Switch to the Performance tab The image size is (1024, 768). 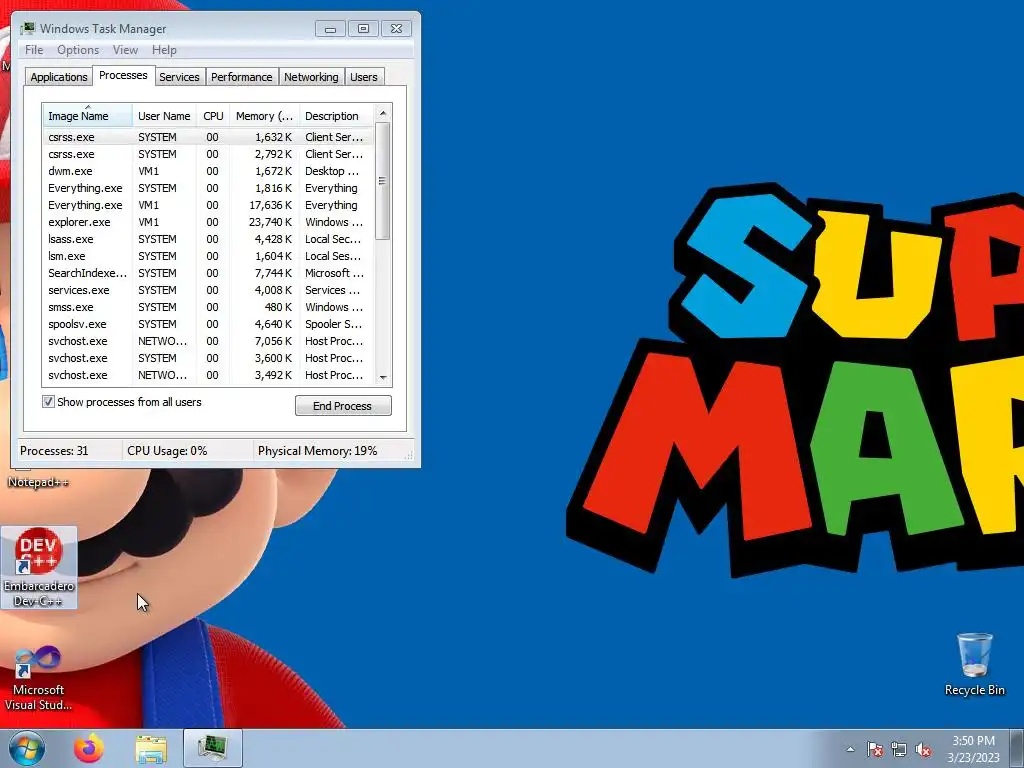(x=242, y=77)
